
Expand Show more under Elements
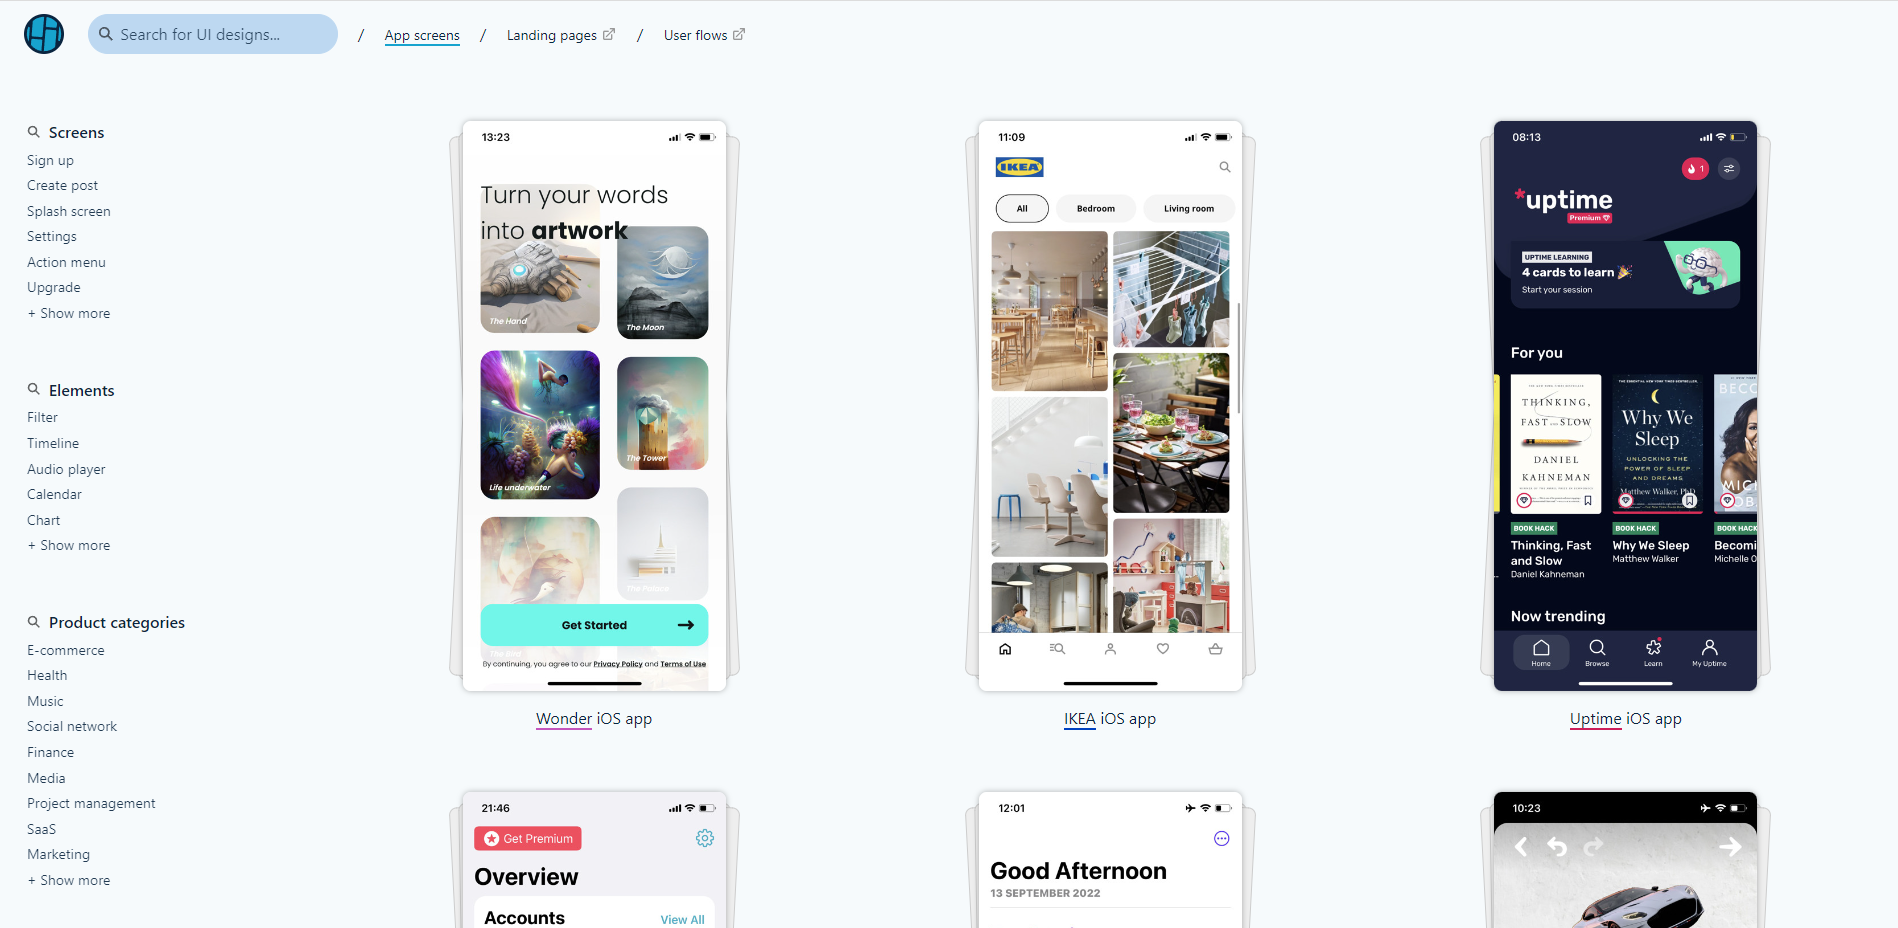tap(69, 545)
